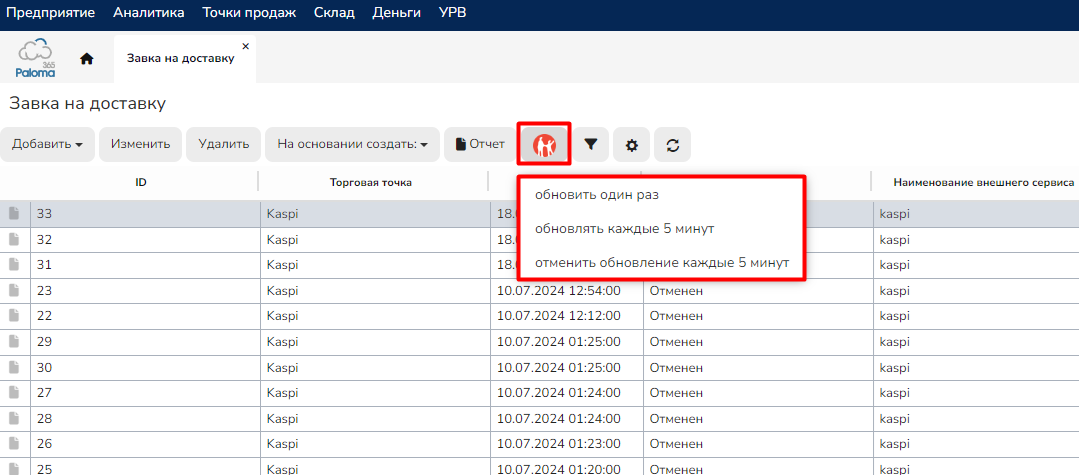Click the Отчет report button
This screenshot has height=475, width=1079.
(480, 144)
